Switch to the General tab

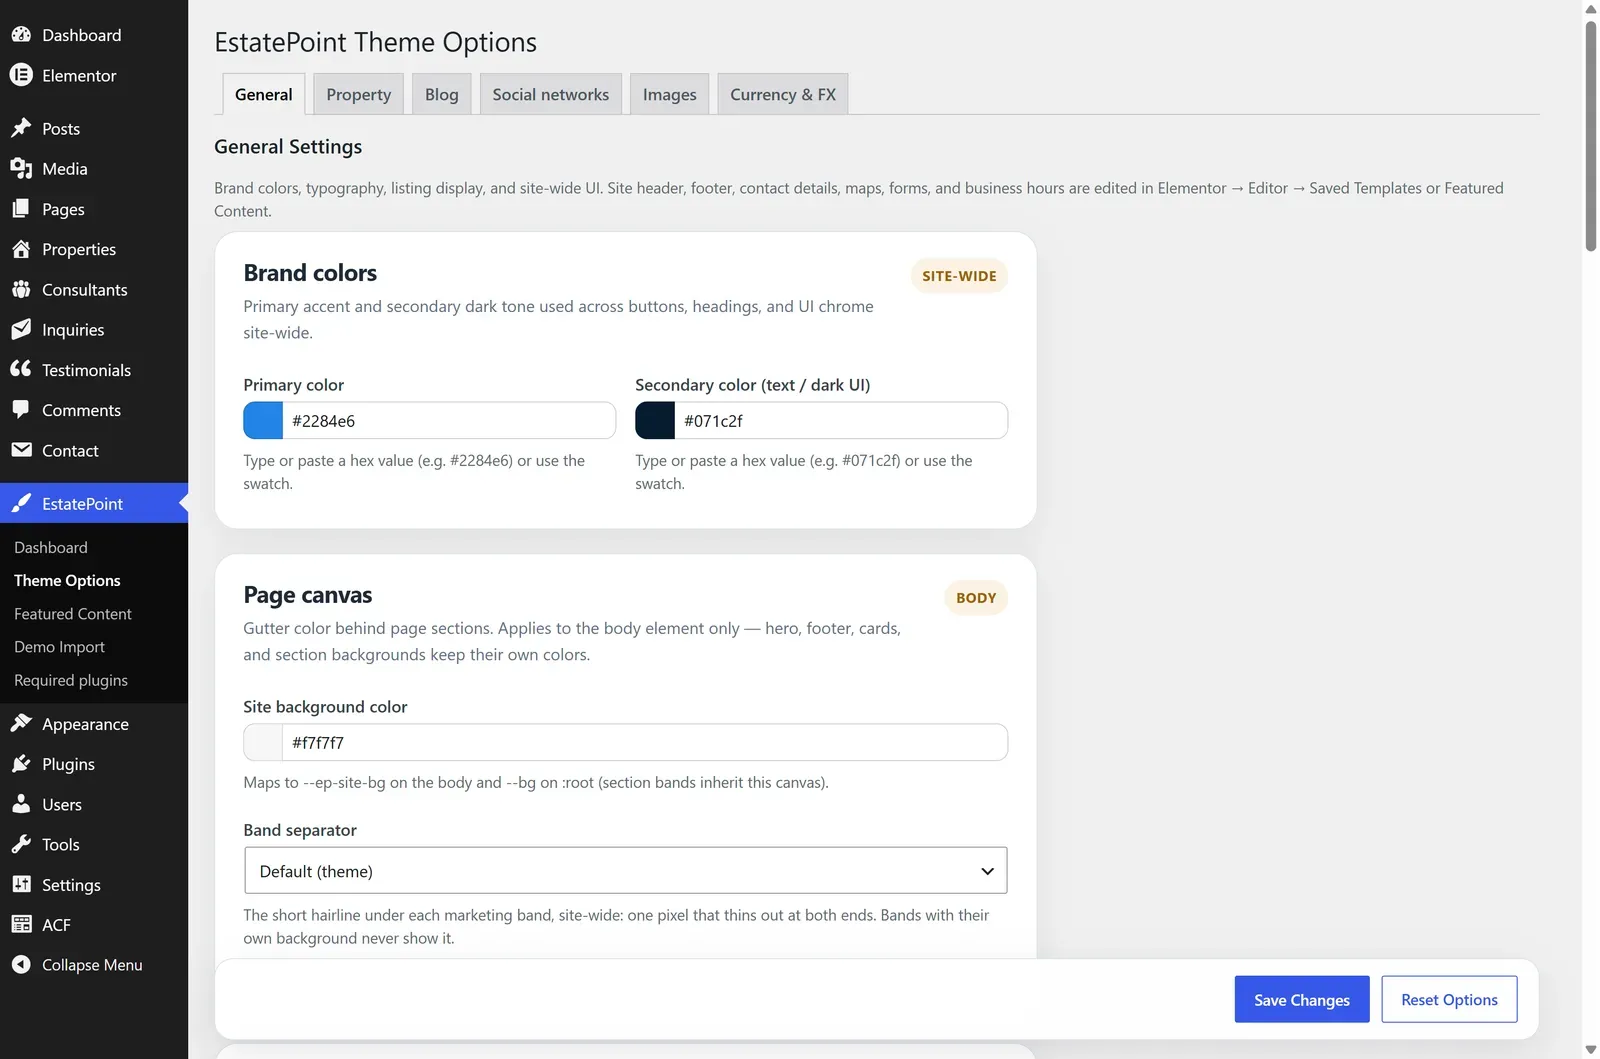(x=263, y=94)
